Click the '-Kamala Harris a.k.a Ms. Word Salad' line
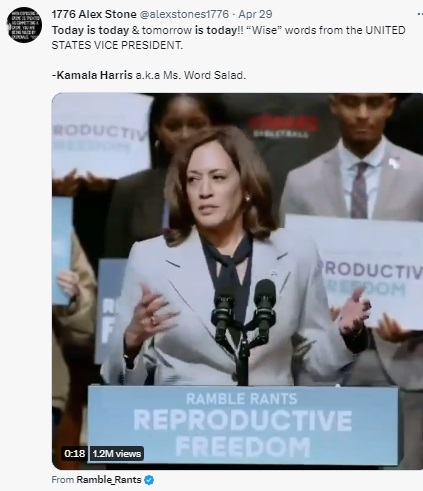The height and width of the screenshot is (491, 423). point(149,75)
